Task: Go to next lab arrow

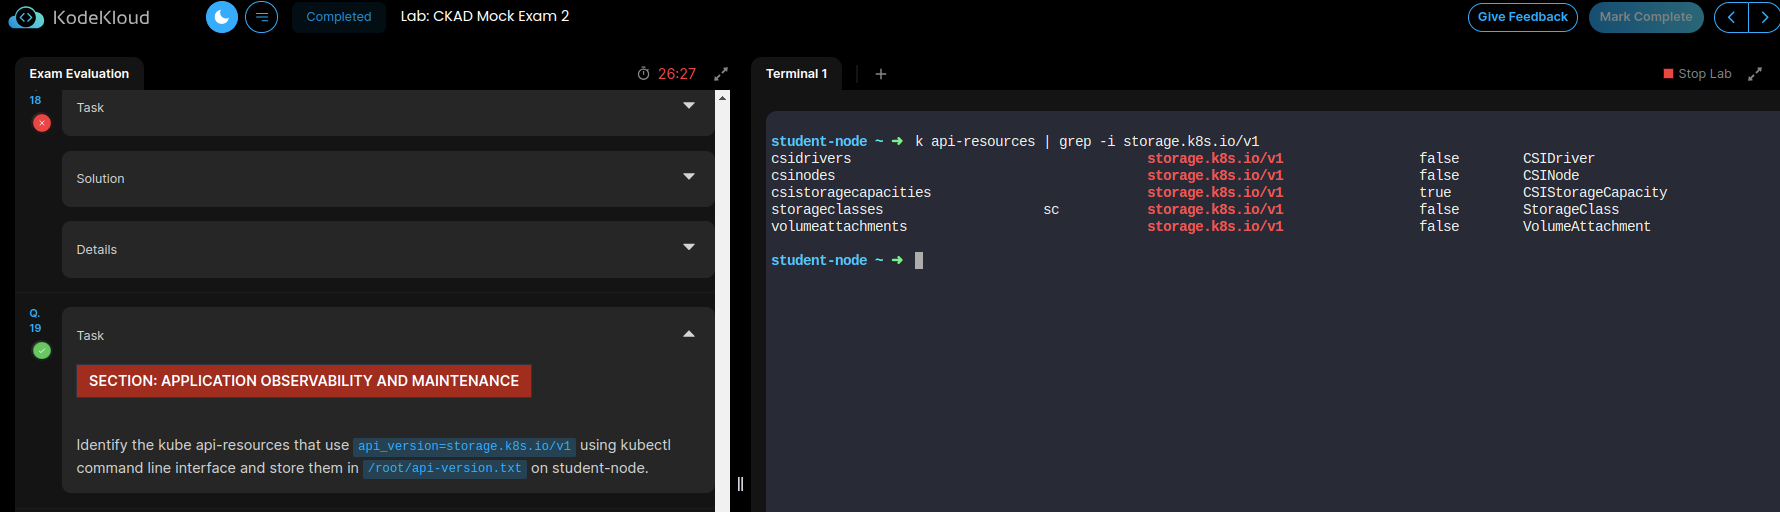Action: point(1764,17)
